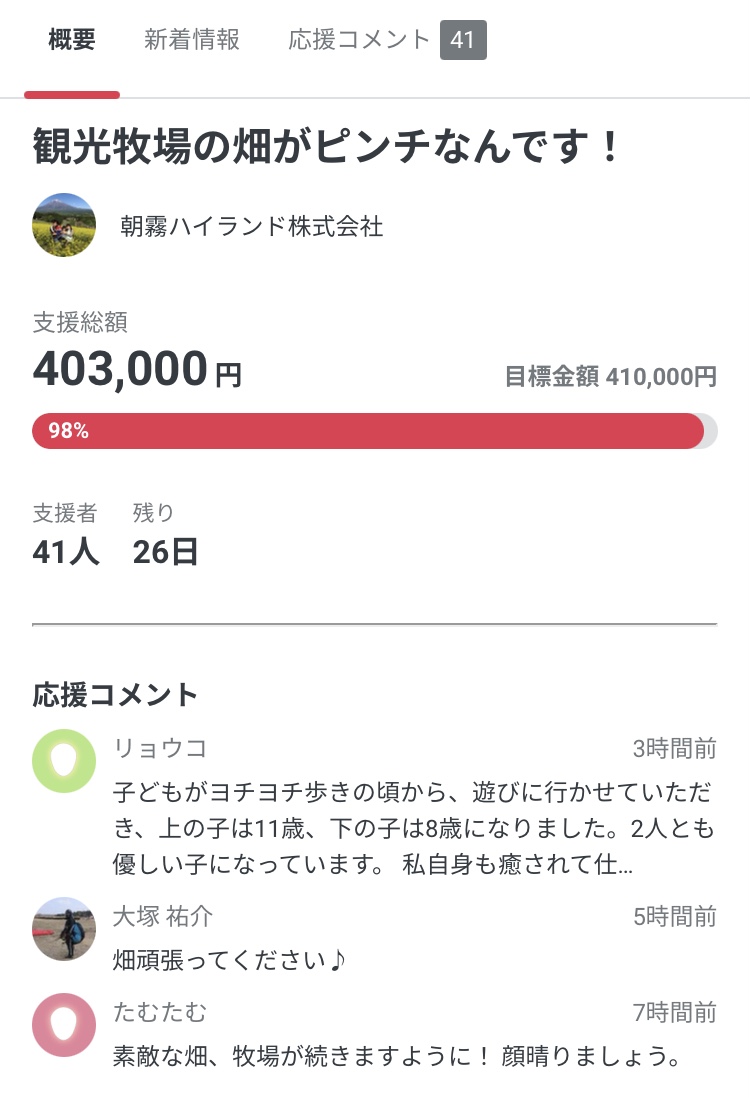750x1098 pixels.
Task: Open commenter リョウコ's name
Action: [160, 748]
